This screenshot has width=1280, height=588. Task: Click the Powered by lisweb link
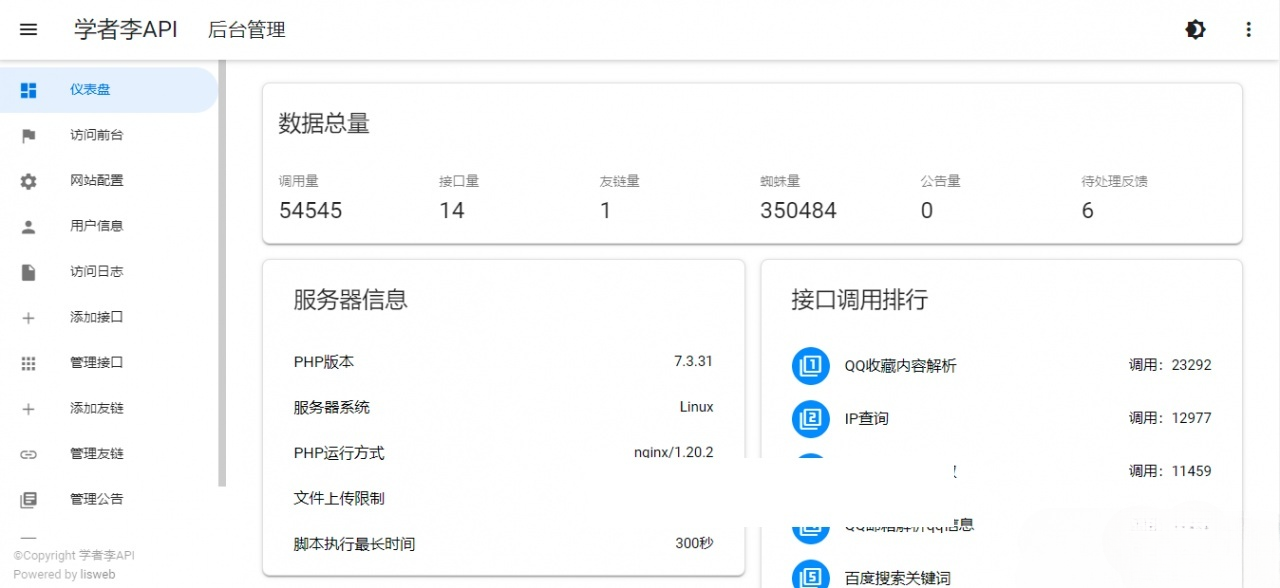click(63, 574)
